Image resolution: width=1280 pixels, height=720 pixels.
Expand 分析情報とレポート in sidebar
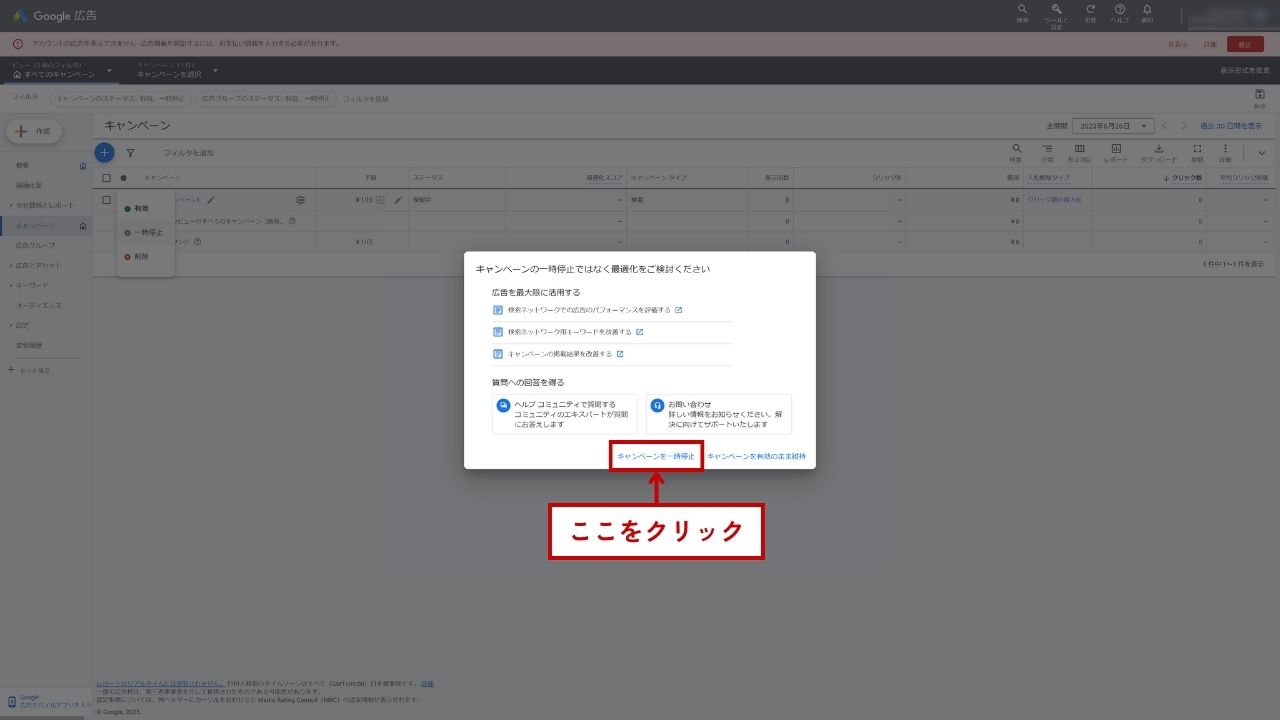pyautogui.click(x=44, y=205)
